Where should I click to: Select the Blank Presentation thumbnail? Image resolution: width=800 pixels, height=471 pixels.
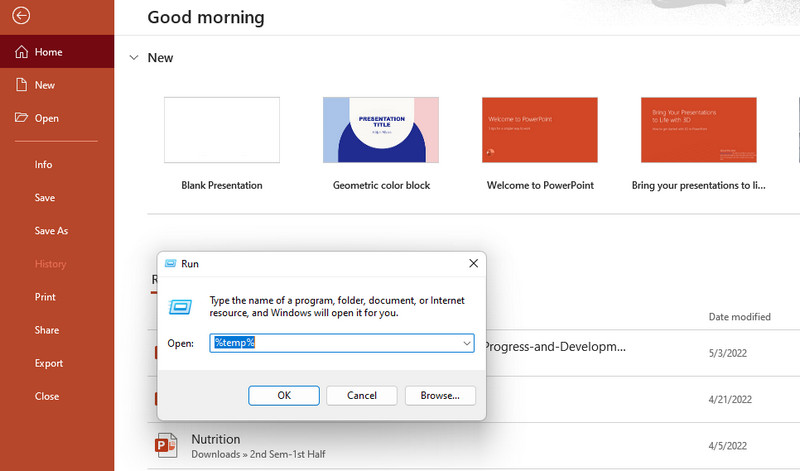(222, 130)
